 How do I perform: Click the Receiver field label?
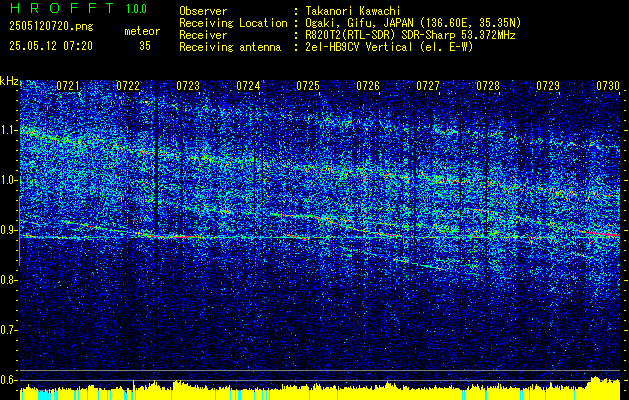(203, 35)
